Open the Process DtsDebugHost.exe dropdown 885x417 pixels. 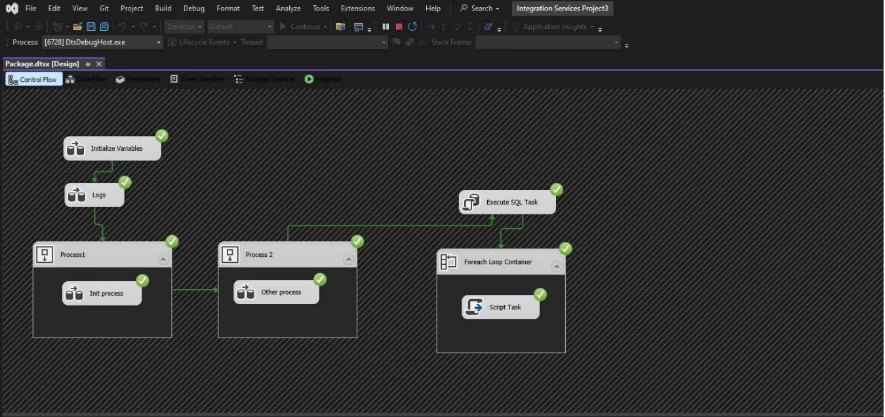[102, 42]
